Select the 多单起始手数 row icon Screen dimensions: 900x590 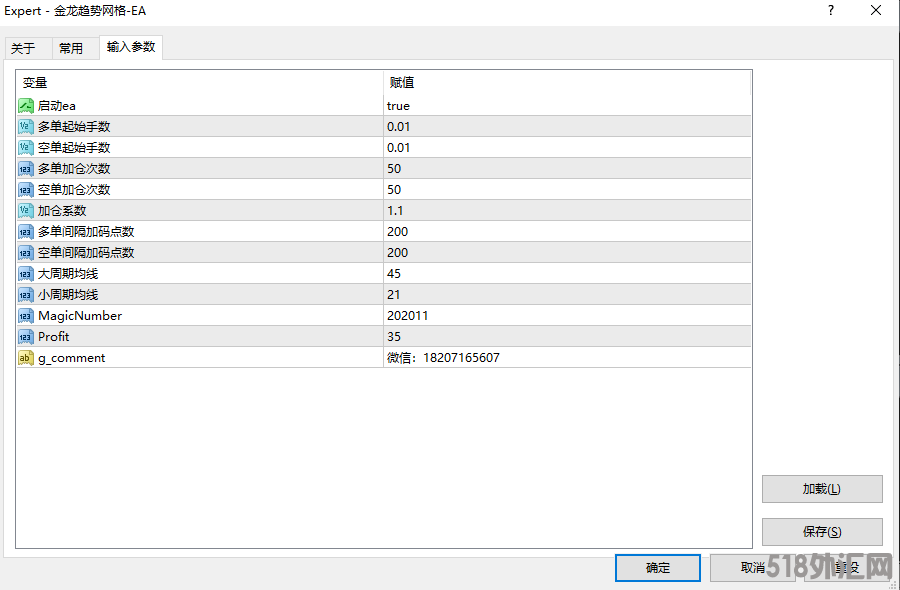[x=26, y=127]
